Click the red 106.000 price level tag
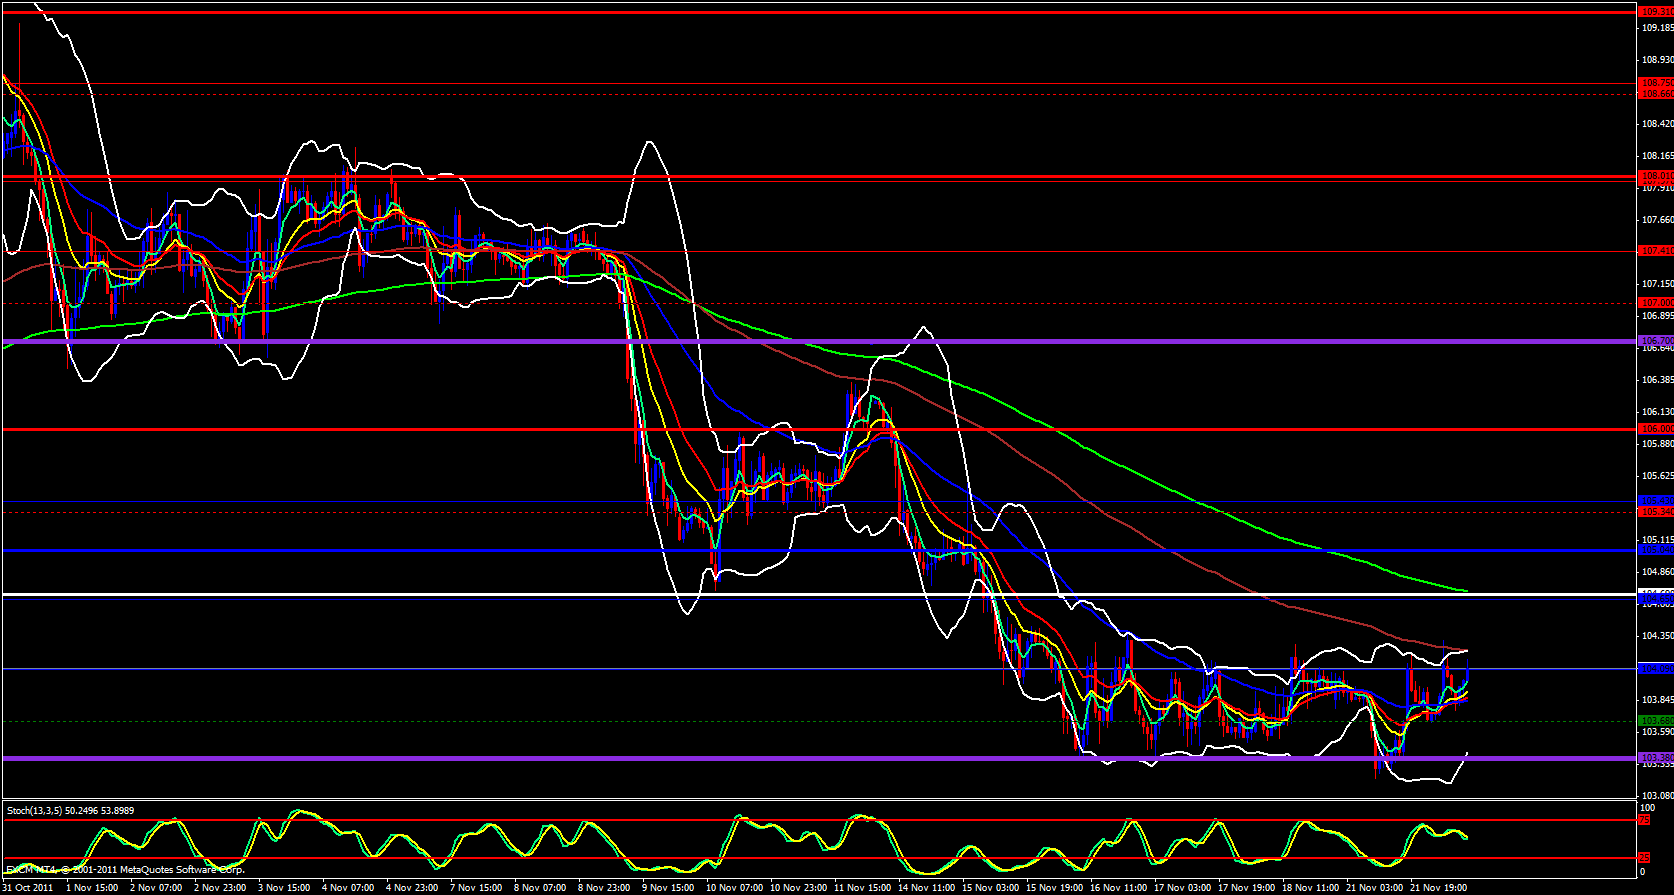 [x=1656, y=429]
